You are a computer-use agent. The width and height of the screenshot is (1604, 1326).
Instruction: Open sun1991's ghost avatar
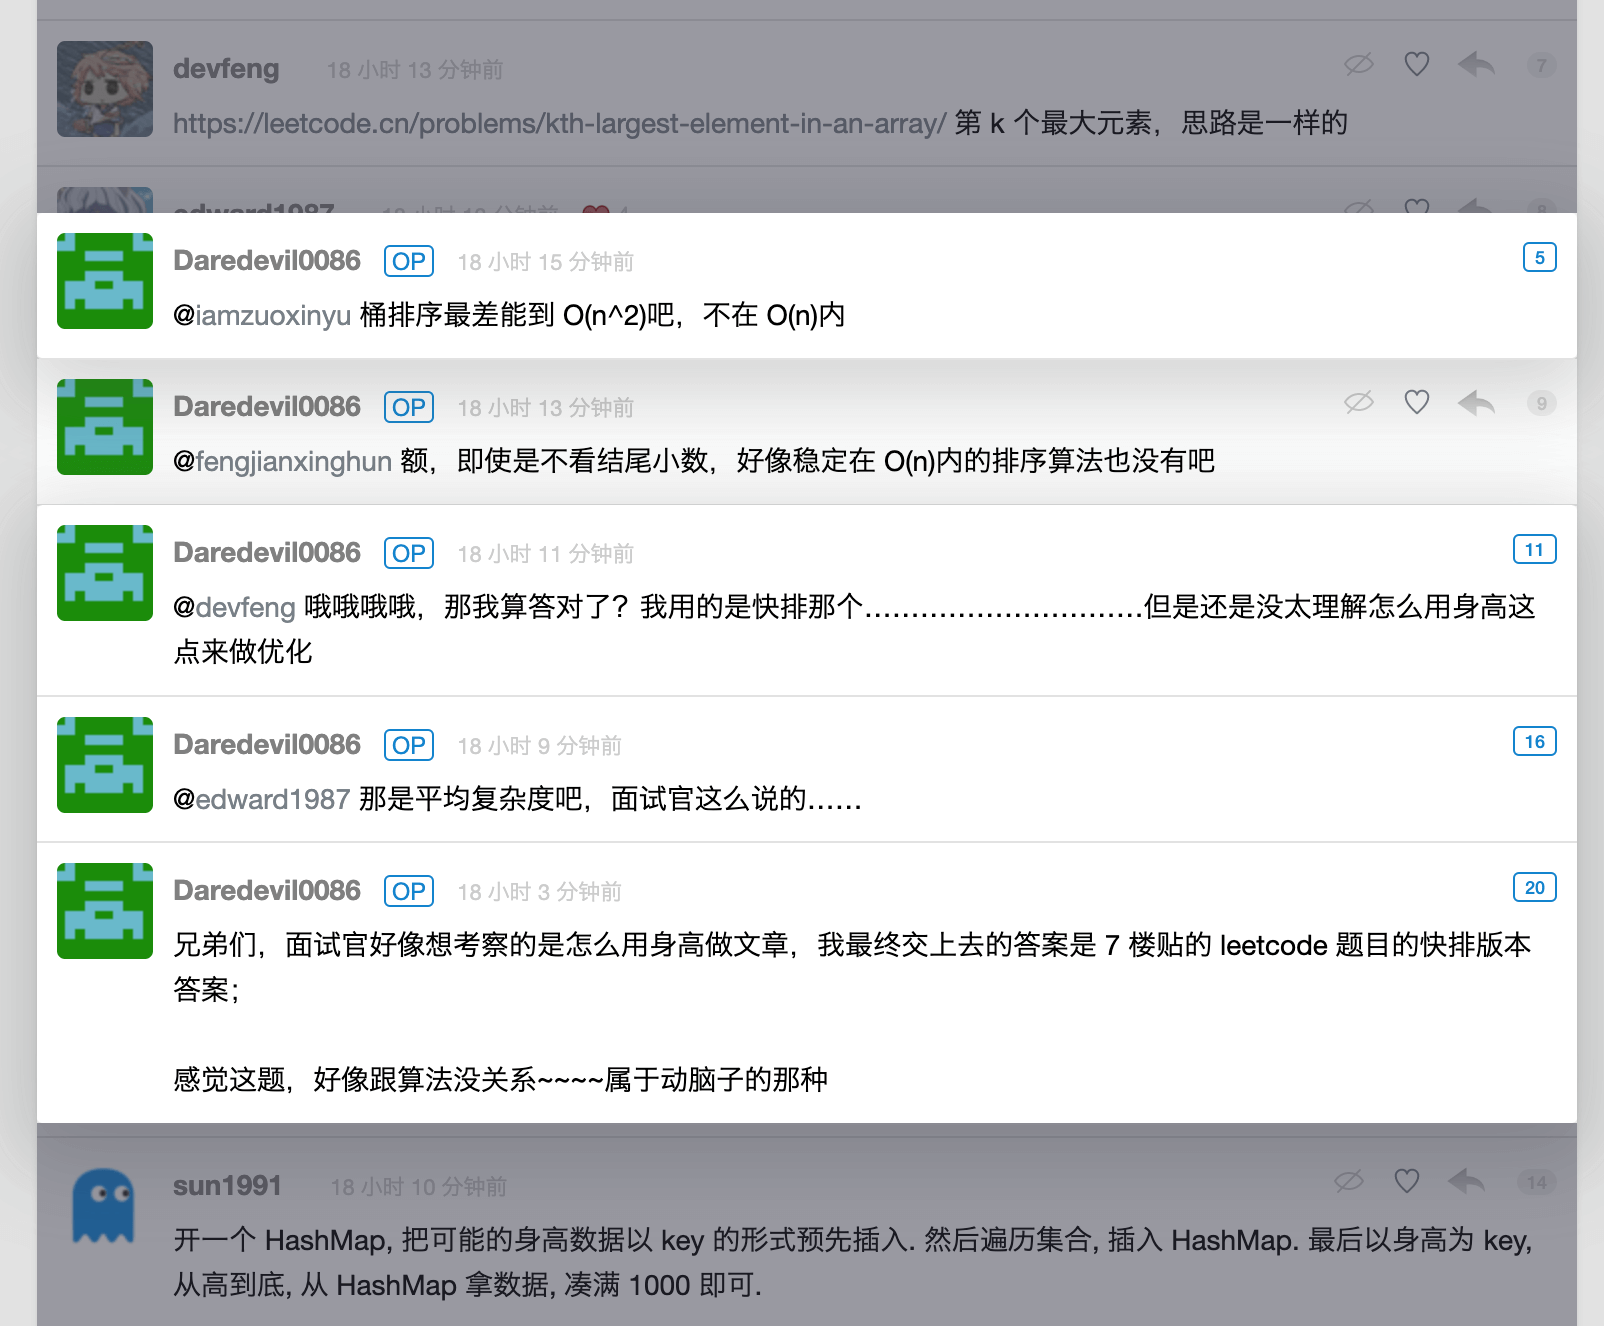pos(104,1205)
